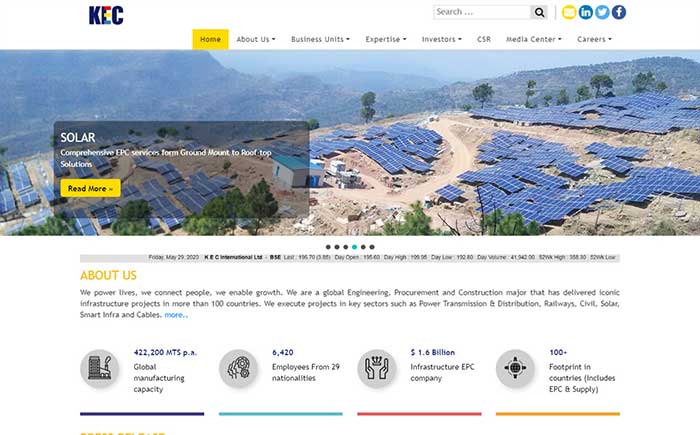This screenshot has height=435, width=700.
Task: Select the Home menu item
Action: coord(210,39)
